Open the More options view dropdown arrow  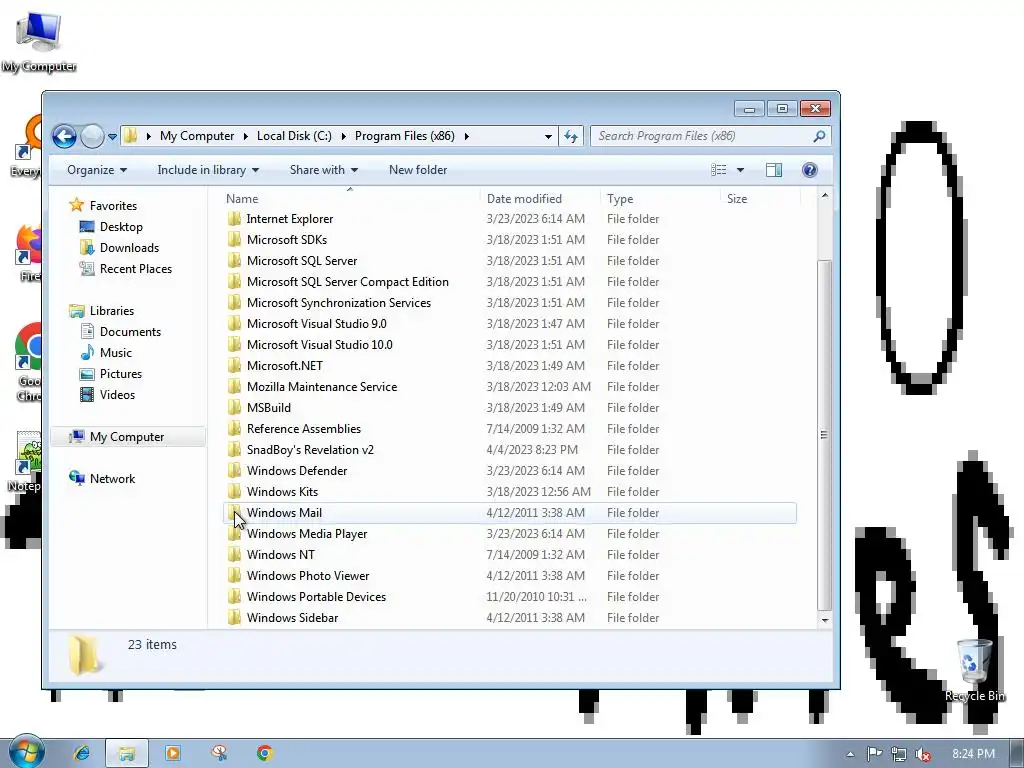click(x=740, y=170)
